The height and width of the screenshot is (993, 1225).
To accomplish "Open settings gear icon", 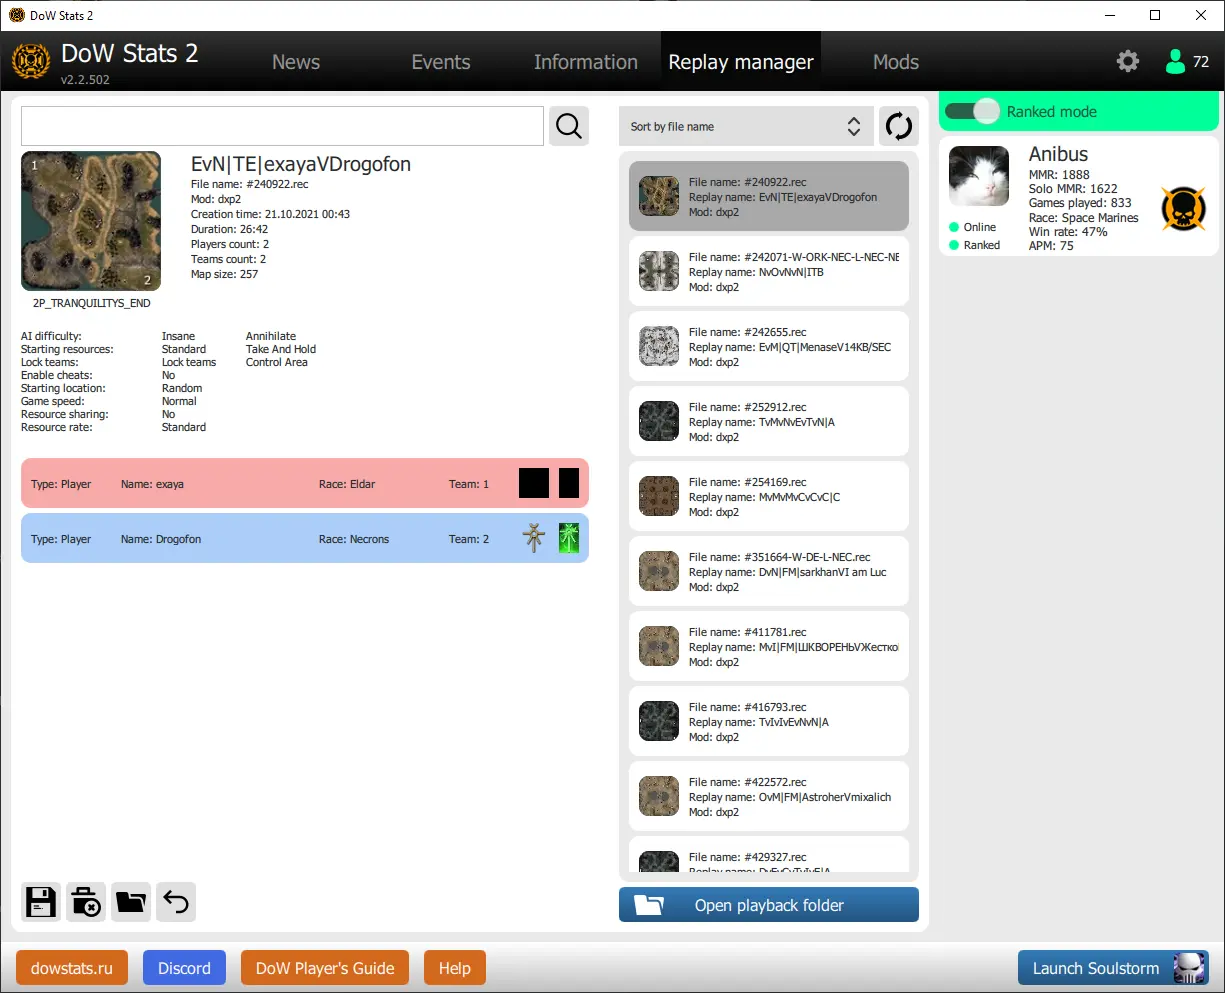I will click(1128, 61).
